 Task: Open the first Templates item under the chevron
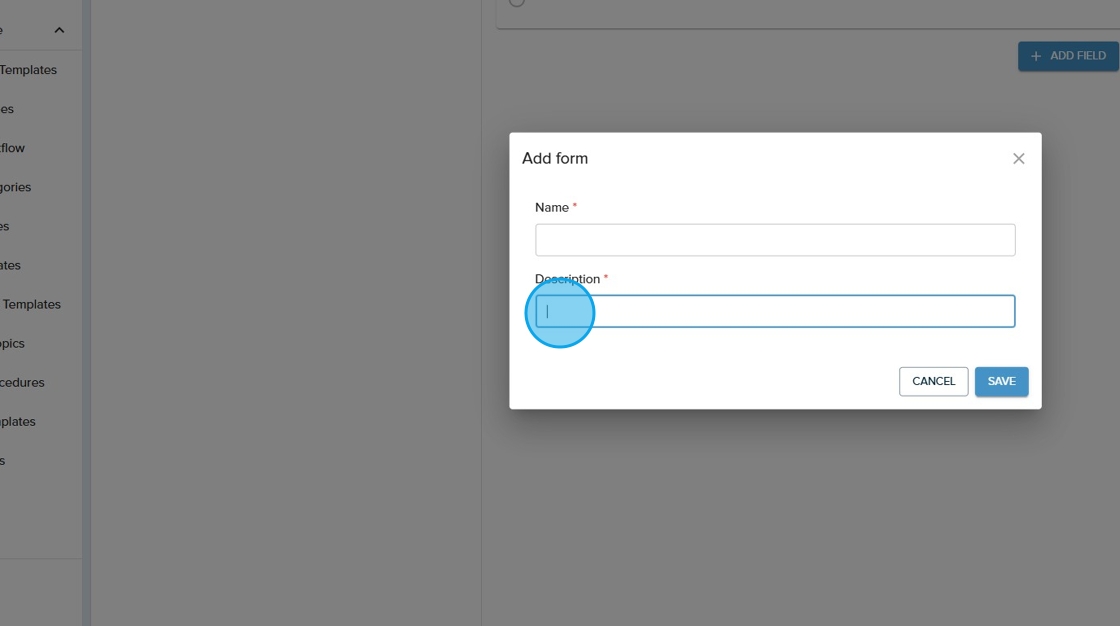[x=28, y=70]
